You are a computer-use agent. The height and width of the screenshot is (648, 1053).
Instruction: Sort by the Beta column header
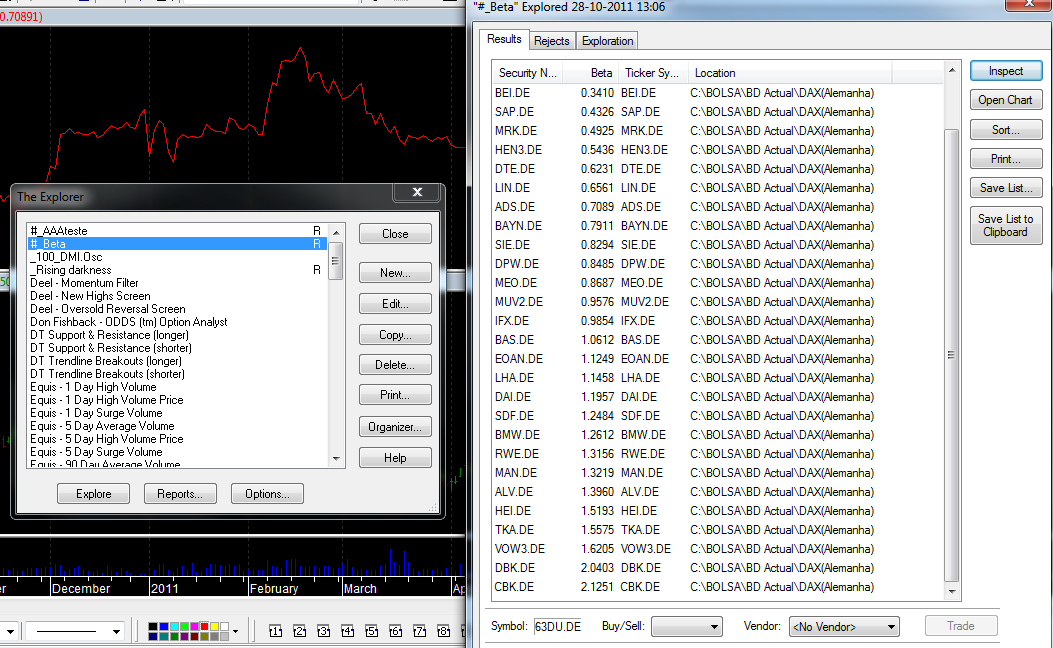tap(590, 73)
